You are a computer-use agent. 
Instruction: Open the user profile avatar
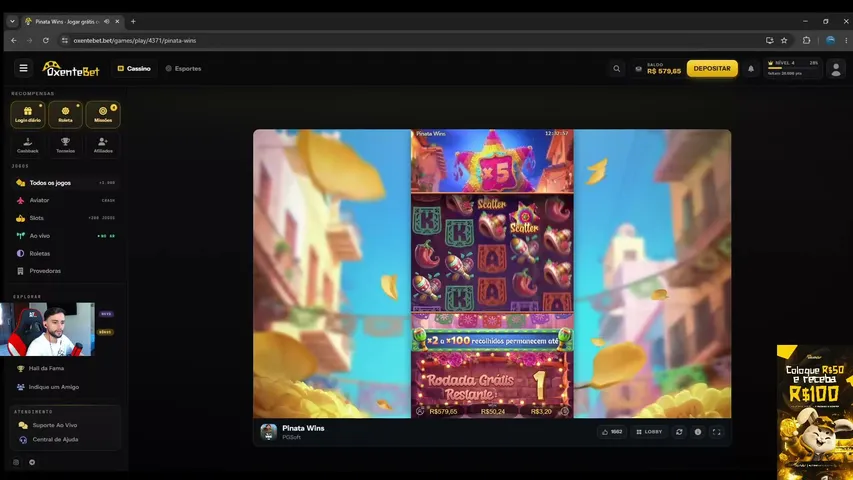tap(836, 69)
